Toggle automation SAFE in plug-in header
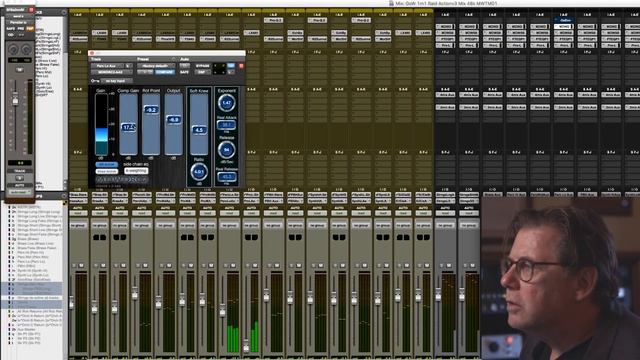640x360 pixels. tap(184, 72)
